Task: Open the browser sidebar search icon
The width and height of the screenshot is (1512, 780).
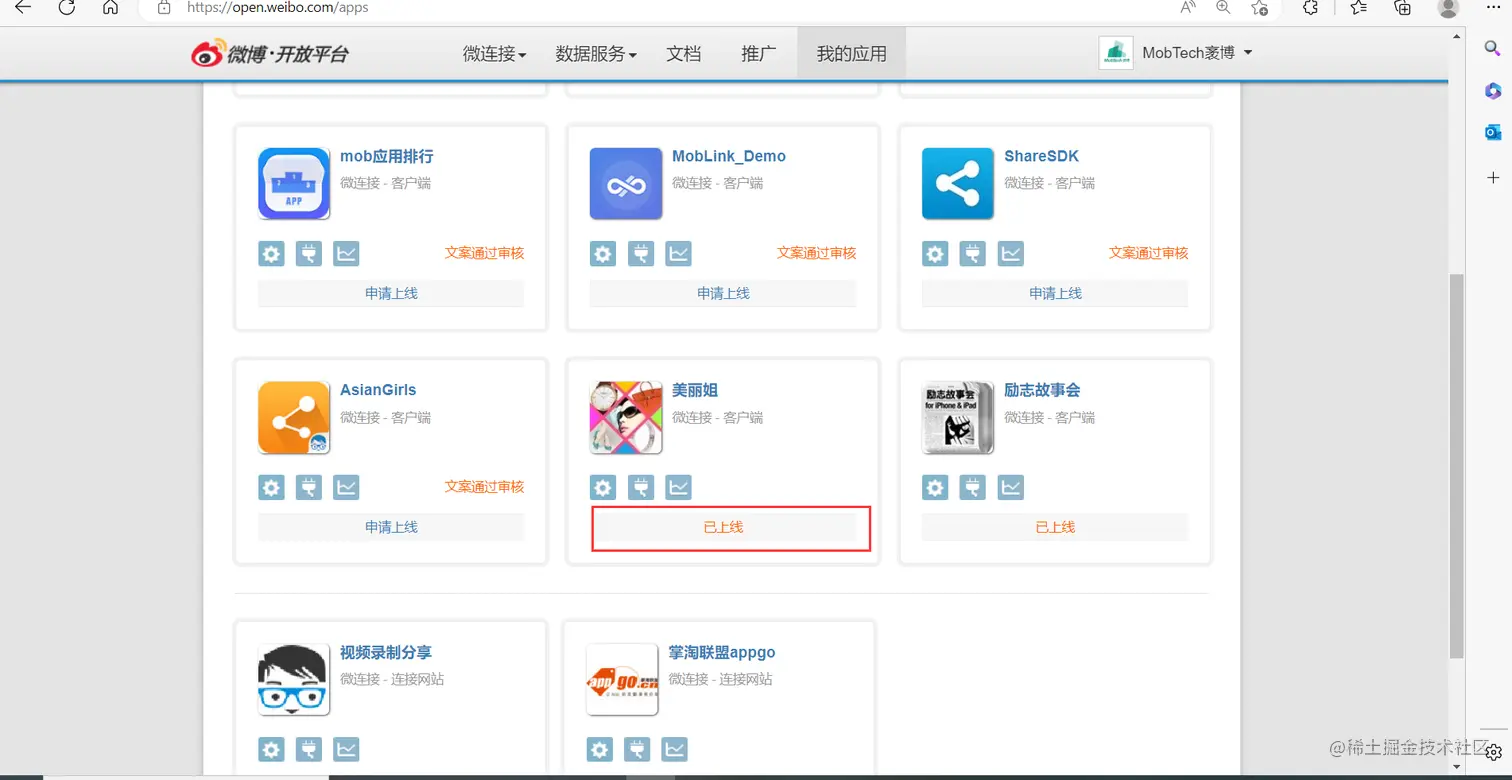Action: tap(1493, 48)
